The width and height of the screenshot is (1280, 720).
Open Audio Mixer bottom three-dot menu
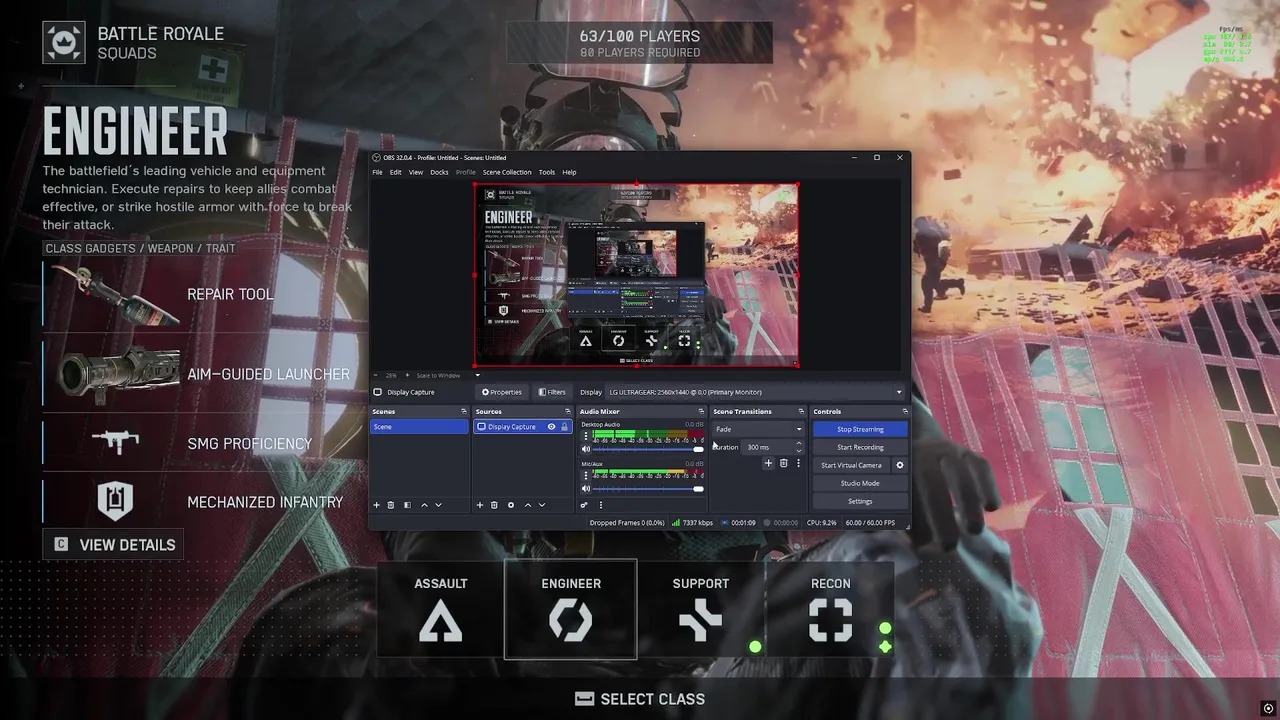tap(601, 505)
